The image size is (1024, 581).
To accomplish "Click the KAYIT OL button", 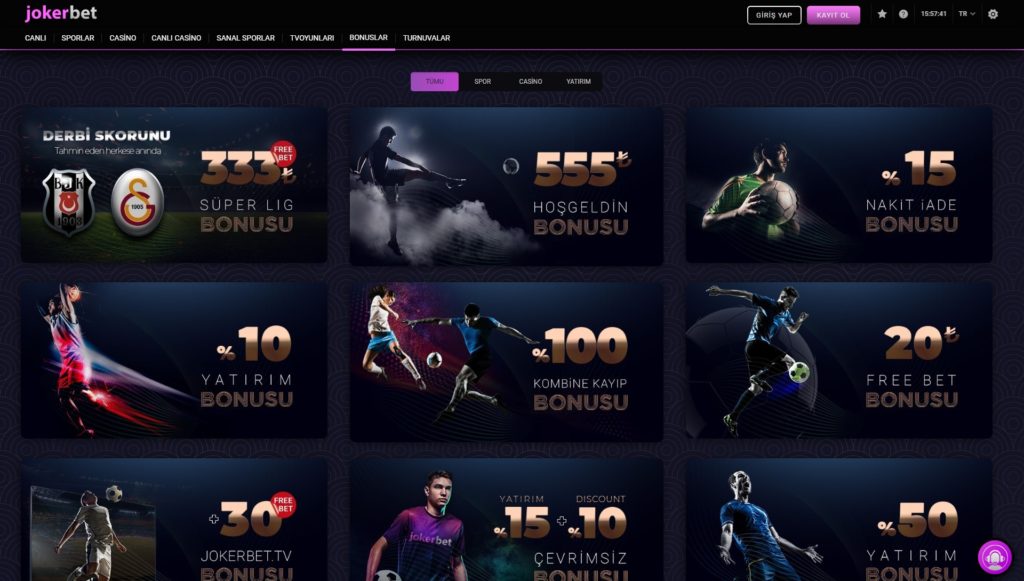I will tap(833, 15).
